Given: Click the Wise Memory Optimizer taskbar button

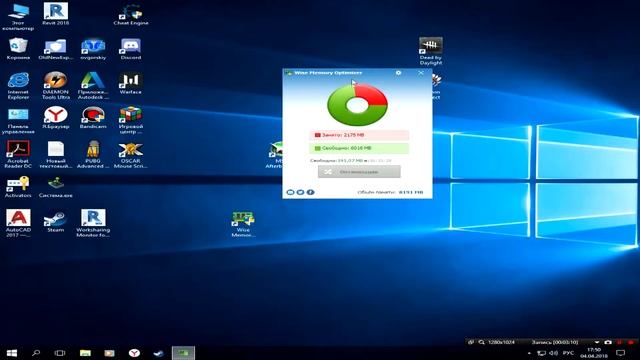Looking at the screenshot, I should [x=183, y=353].
